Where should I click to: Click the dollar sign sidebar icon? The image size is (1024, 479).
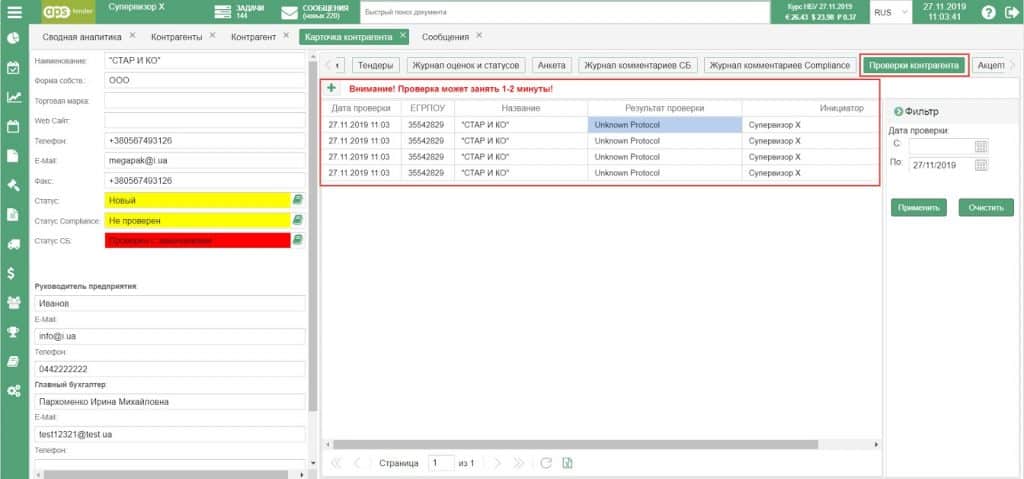12,272
